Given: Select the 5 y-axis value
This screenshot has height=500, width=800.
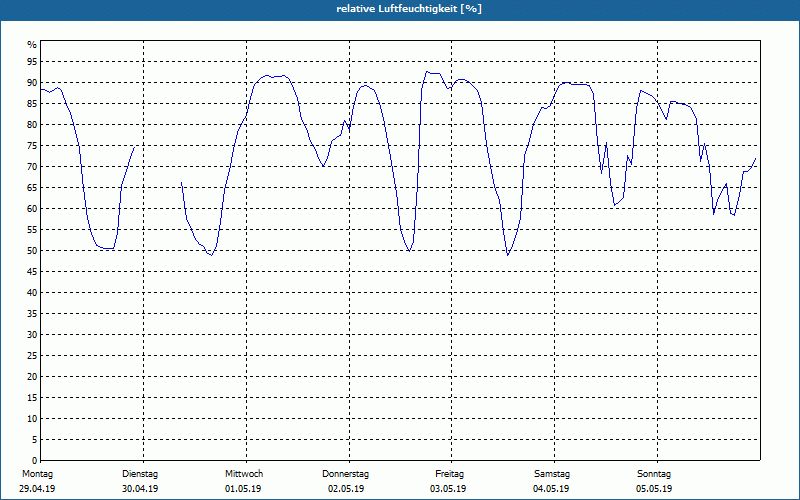Looking at the screenshot, I should click(34, 440).
